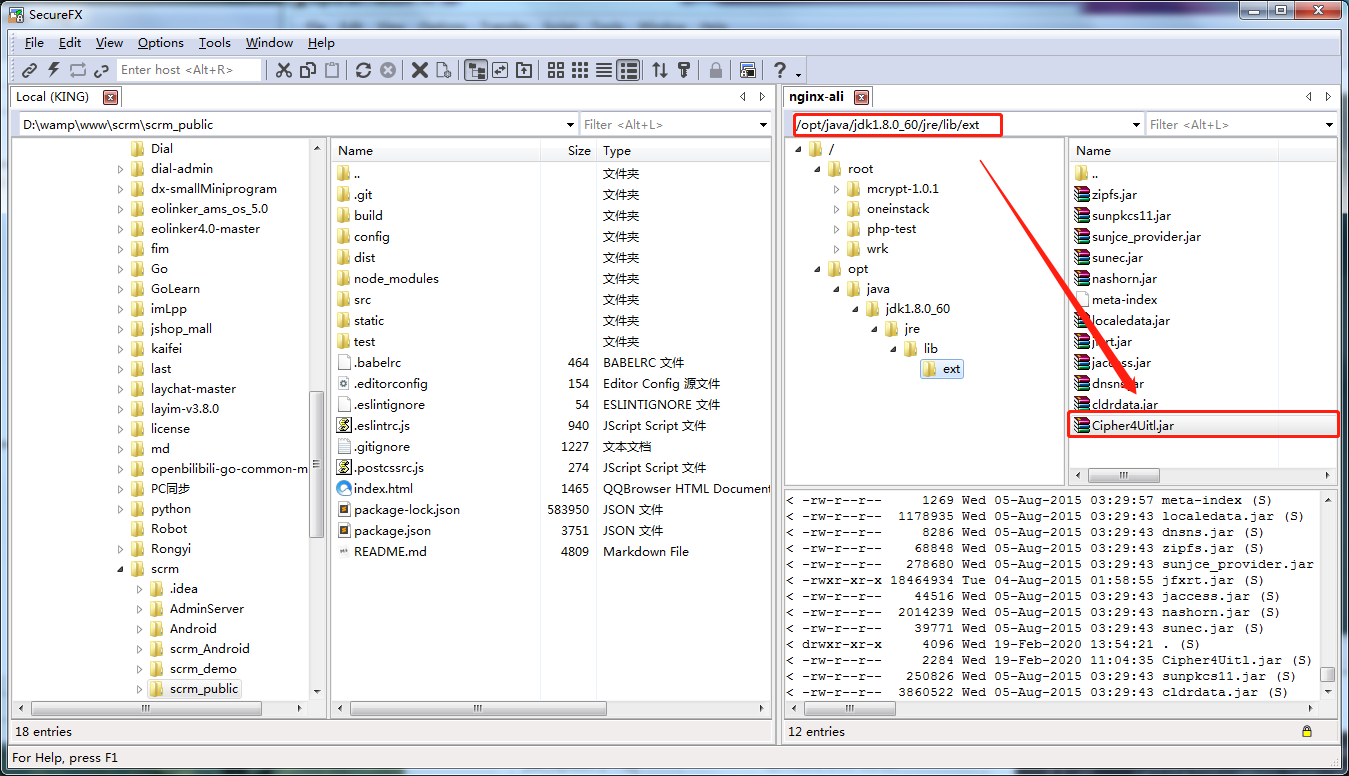Image resolution: width=1349 pixels, height=776 pixels.
Task: Expand the mcrypt-1.0.1 remote folder
Action: (837, 189)
